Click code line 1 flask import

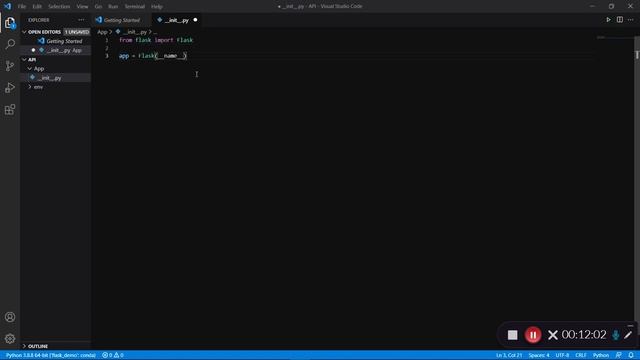(156, 40)
